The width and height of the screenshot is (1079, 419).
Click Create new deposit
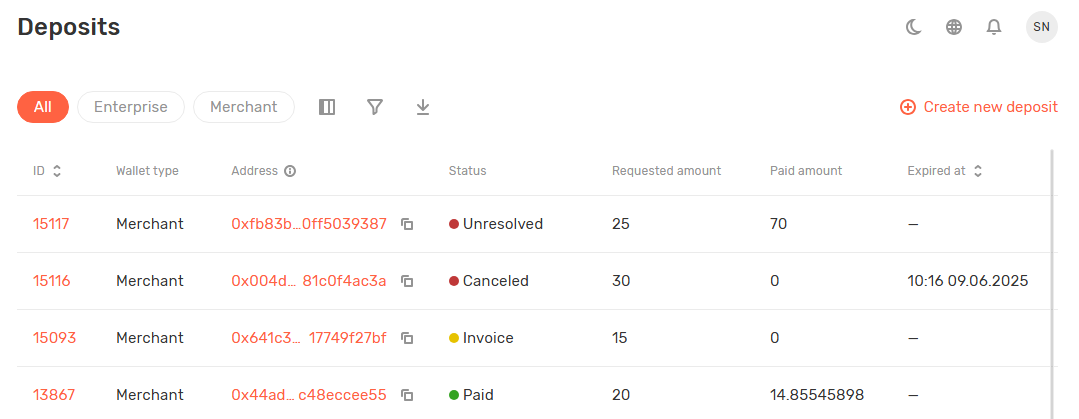979,107
